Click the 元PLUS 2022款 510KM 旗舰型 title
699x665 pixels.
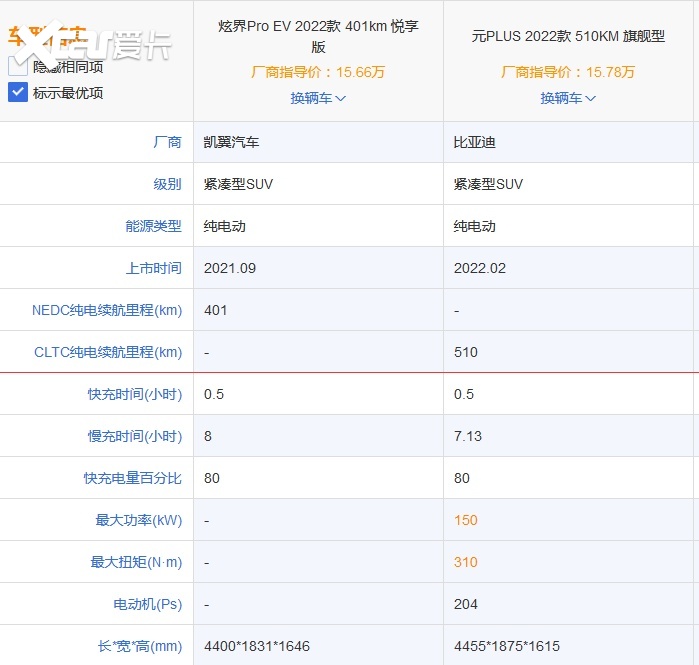[568, 36]
